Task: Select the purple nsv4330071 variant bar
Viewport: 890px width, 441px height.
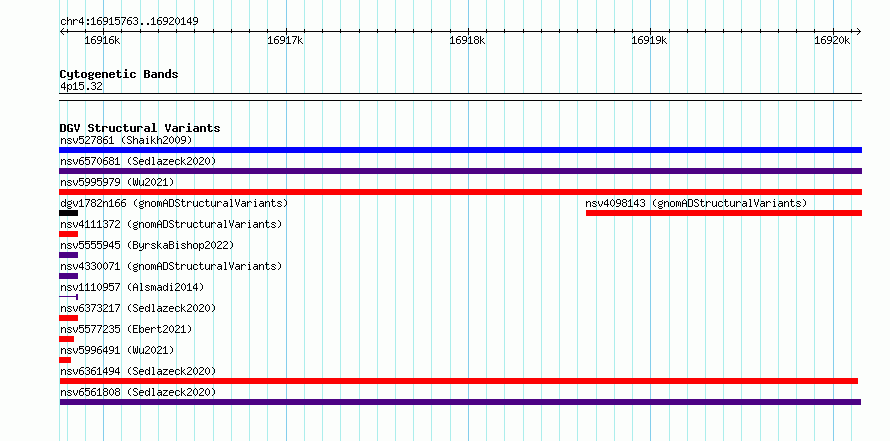Action: pos(68,276)
